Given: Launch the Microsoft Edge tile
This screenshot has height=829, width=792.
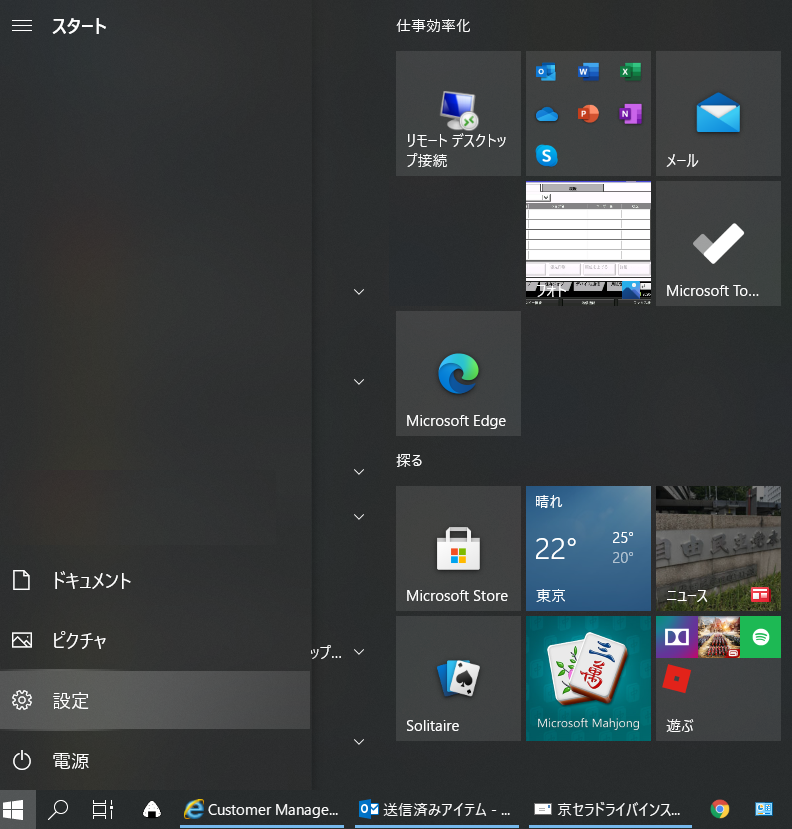Looking at the screenshot, I should point(458,373).
